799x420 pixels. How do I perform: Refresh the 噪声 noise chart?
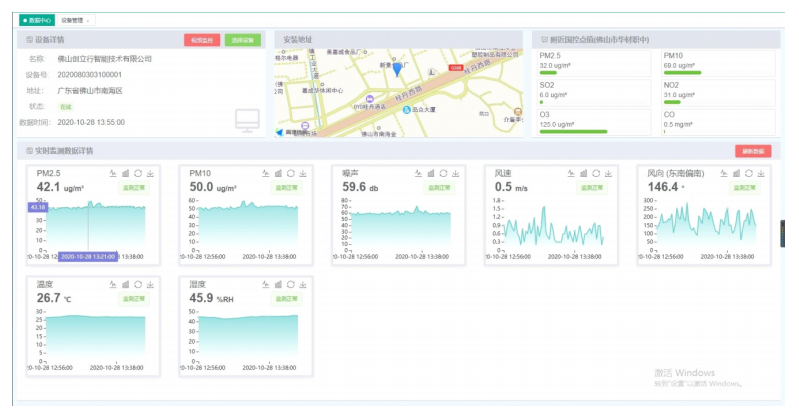pos(443,173)
